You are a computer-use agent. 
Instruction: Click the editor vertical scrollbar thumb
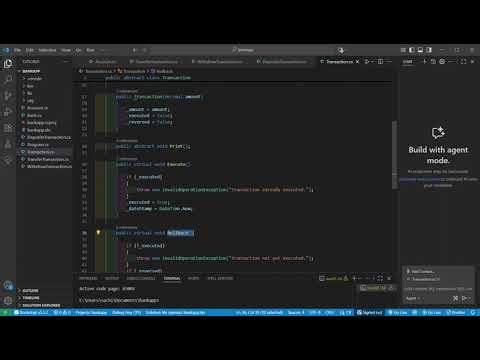coord(394,155)
